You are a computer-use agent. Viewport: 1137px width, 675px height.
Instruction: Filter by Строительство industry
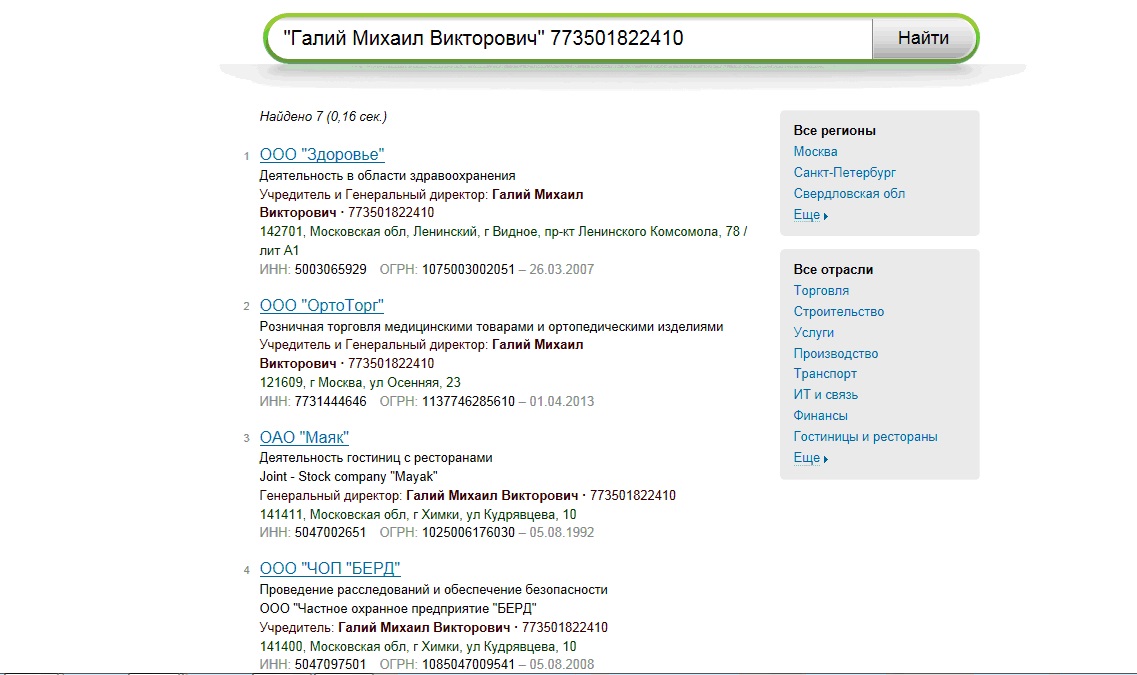838,312
